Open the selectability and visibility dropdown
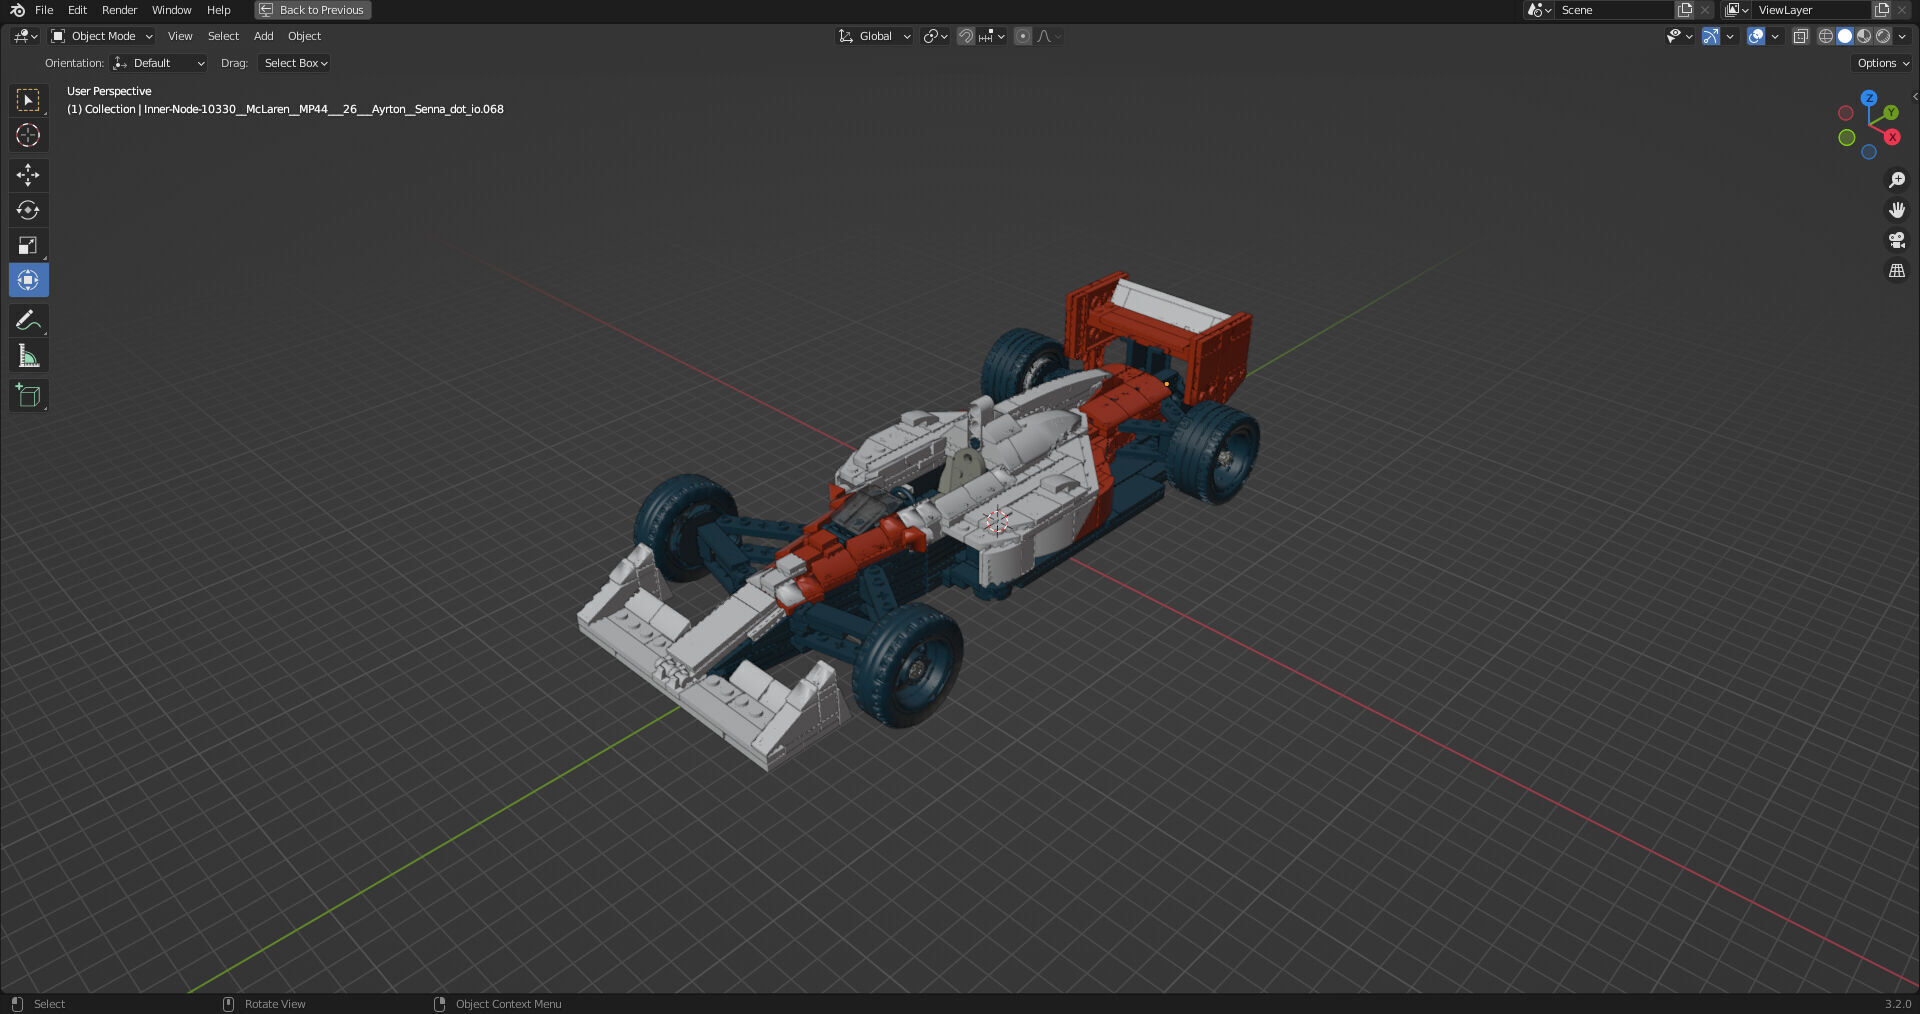1920x1014 pixels. 1679,36
